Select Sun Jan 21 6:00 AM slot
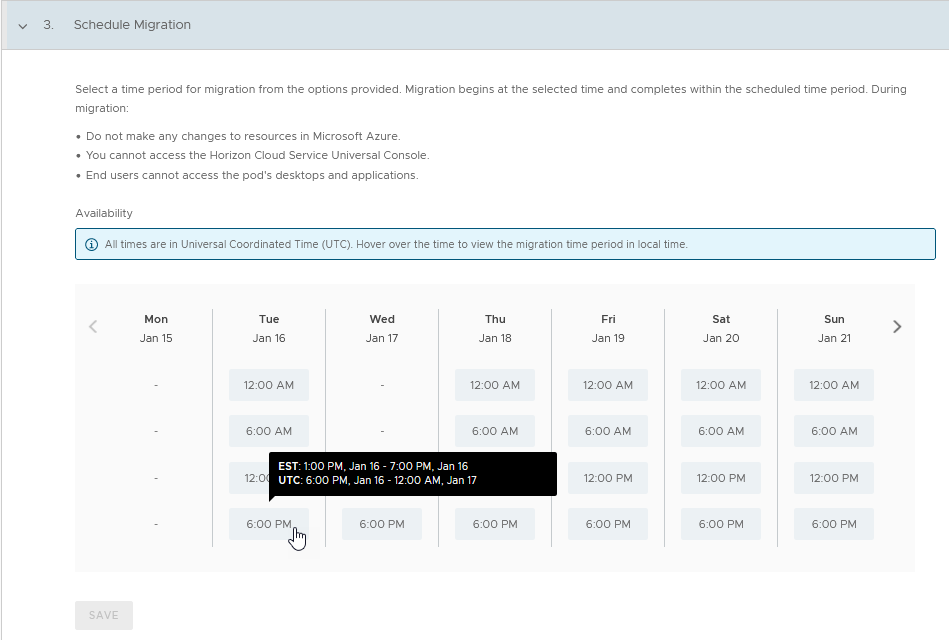The image size is (949, 640). (834, 431)
